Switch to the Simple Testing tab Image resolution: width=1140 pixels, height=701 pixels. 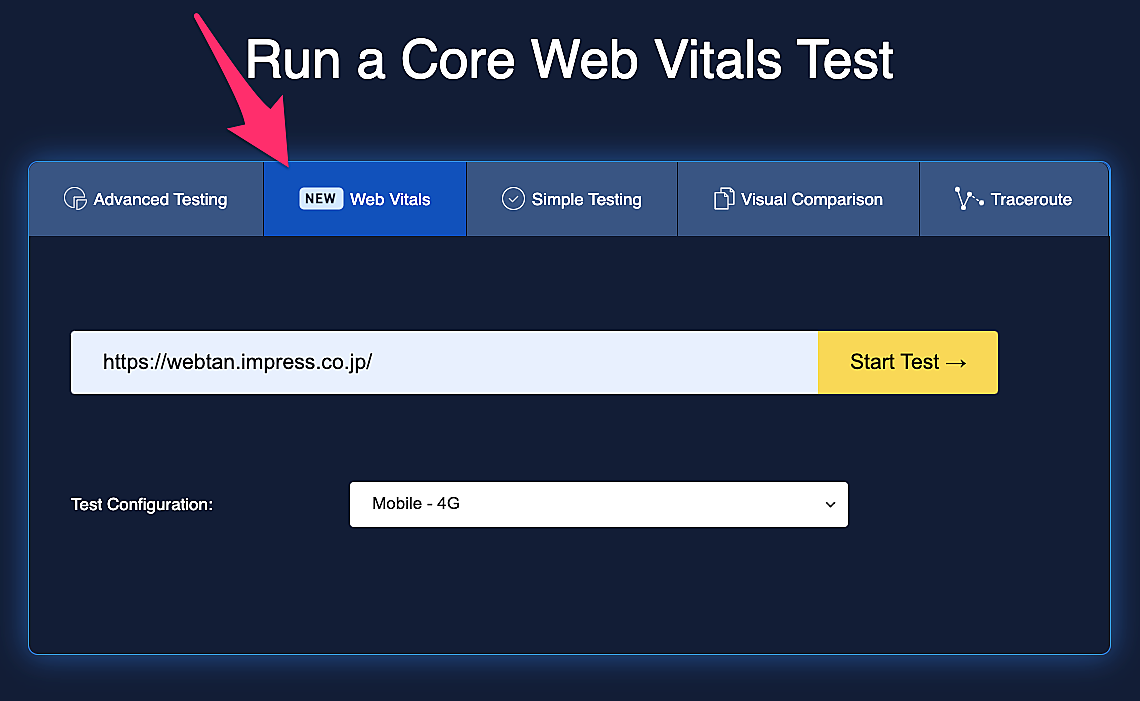[x=586, y=199]
